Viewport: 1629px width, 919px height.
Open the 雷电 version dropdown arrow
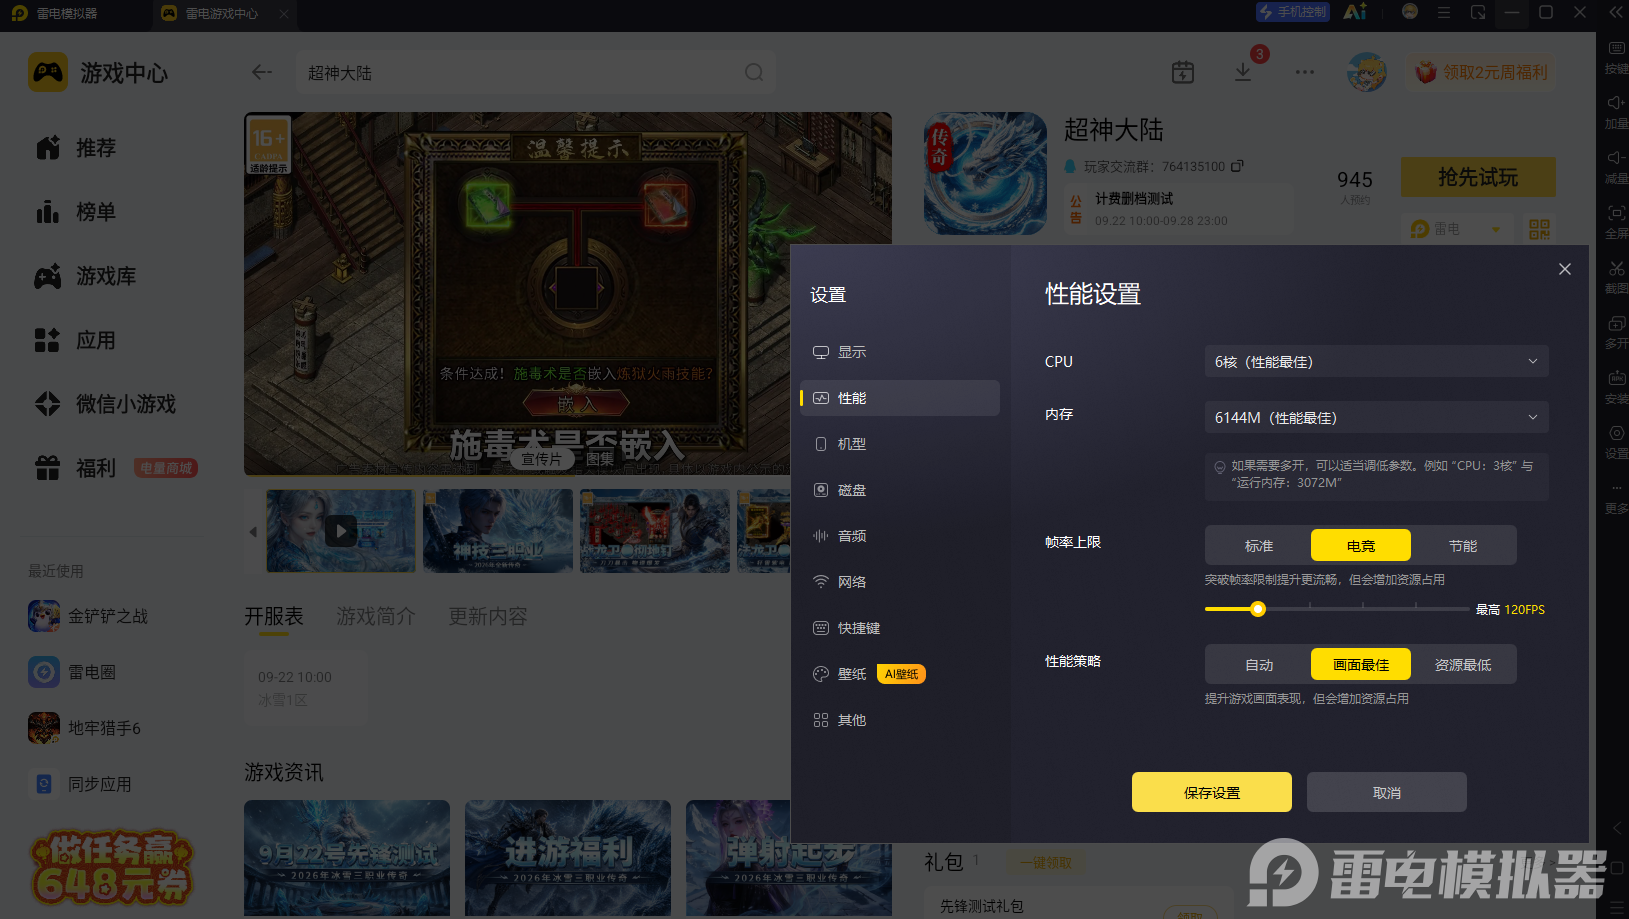[x=1496, y=229]
